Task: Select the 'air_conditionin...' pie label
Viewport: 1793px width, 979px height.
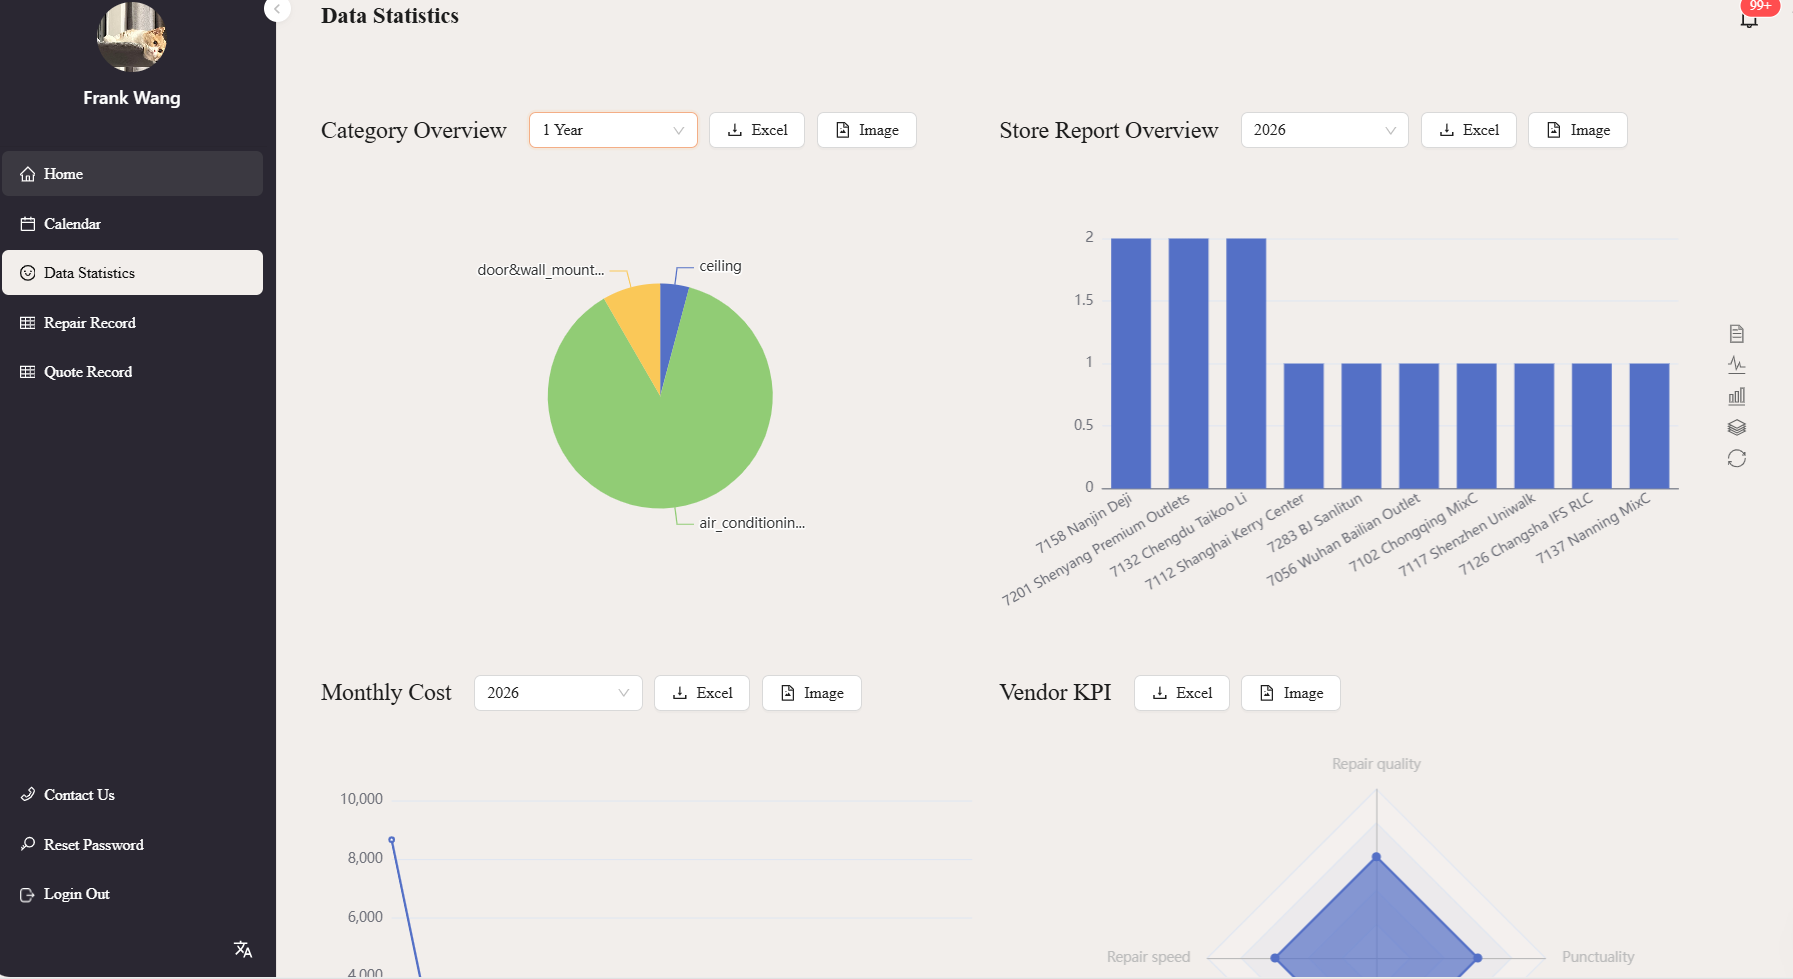Action: 752,523
